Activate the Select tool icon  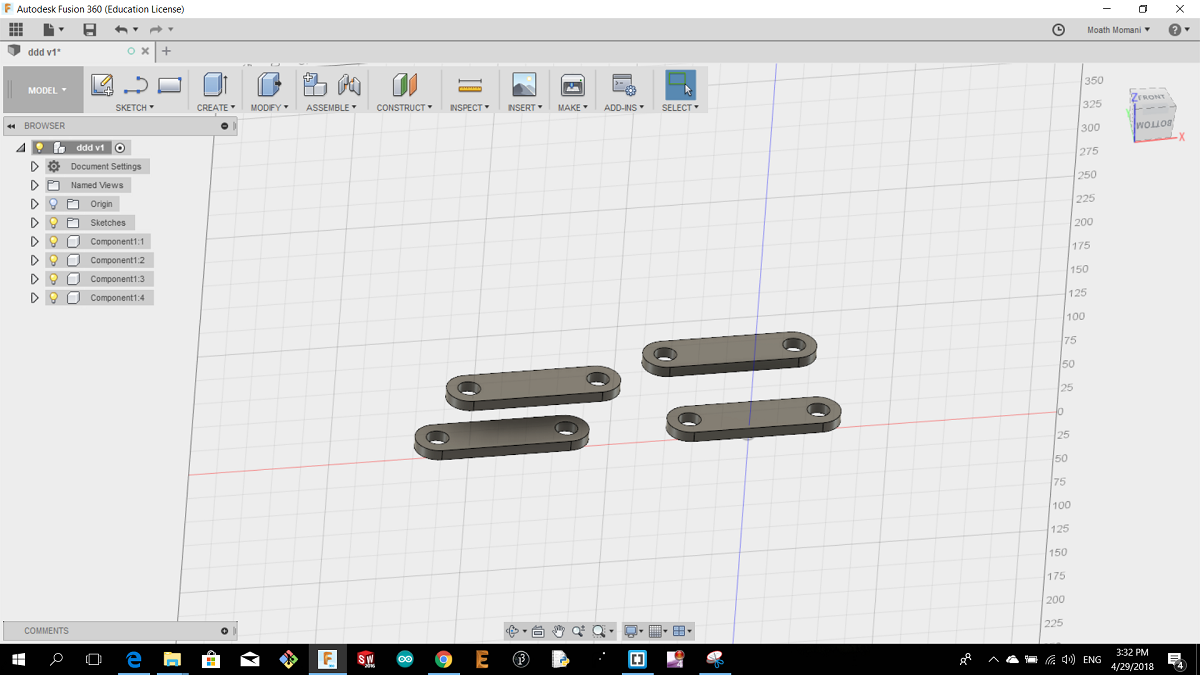coord(680,85)
